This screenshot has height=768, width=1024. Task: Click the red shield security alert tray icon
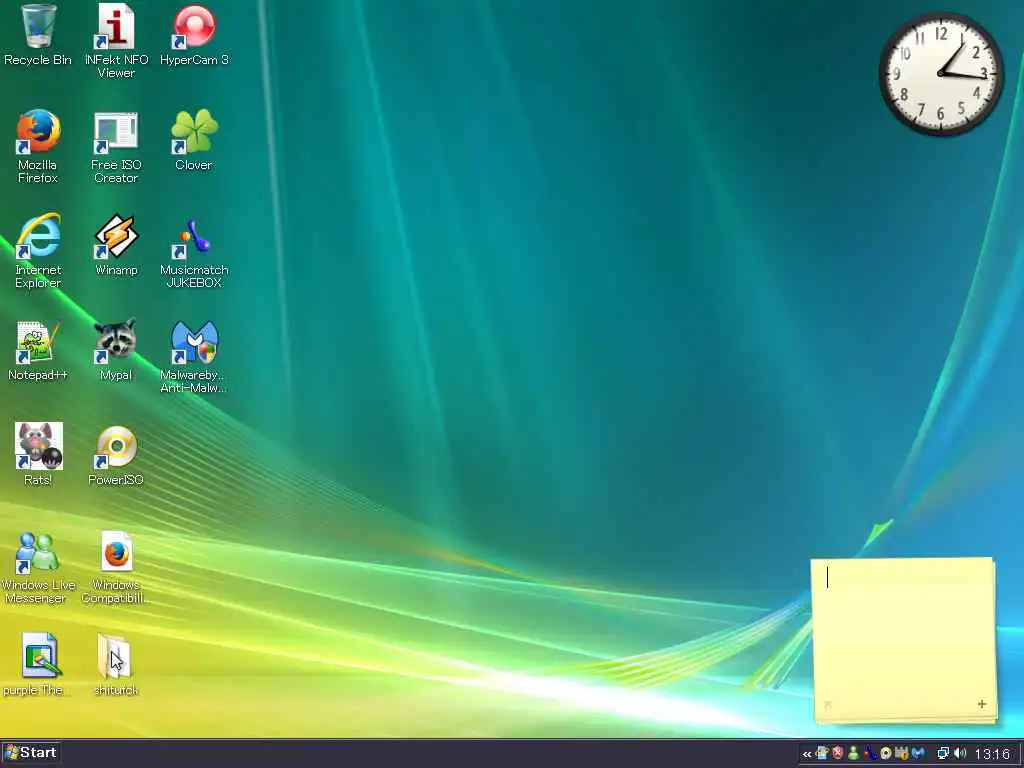click(x=837, y=753)
